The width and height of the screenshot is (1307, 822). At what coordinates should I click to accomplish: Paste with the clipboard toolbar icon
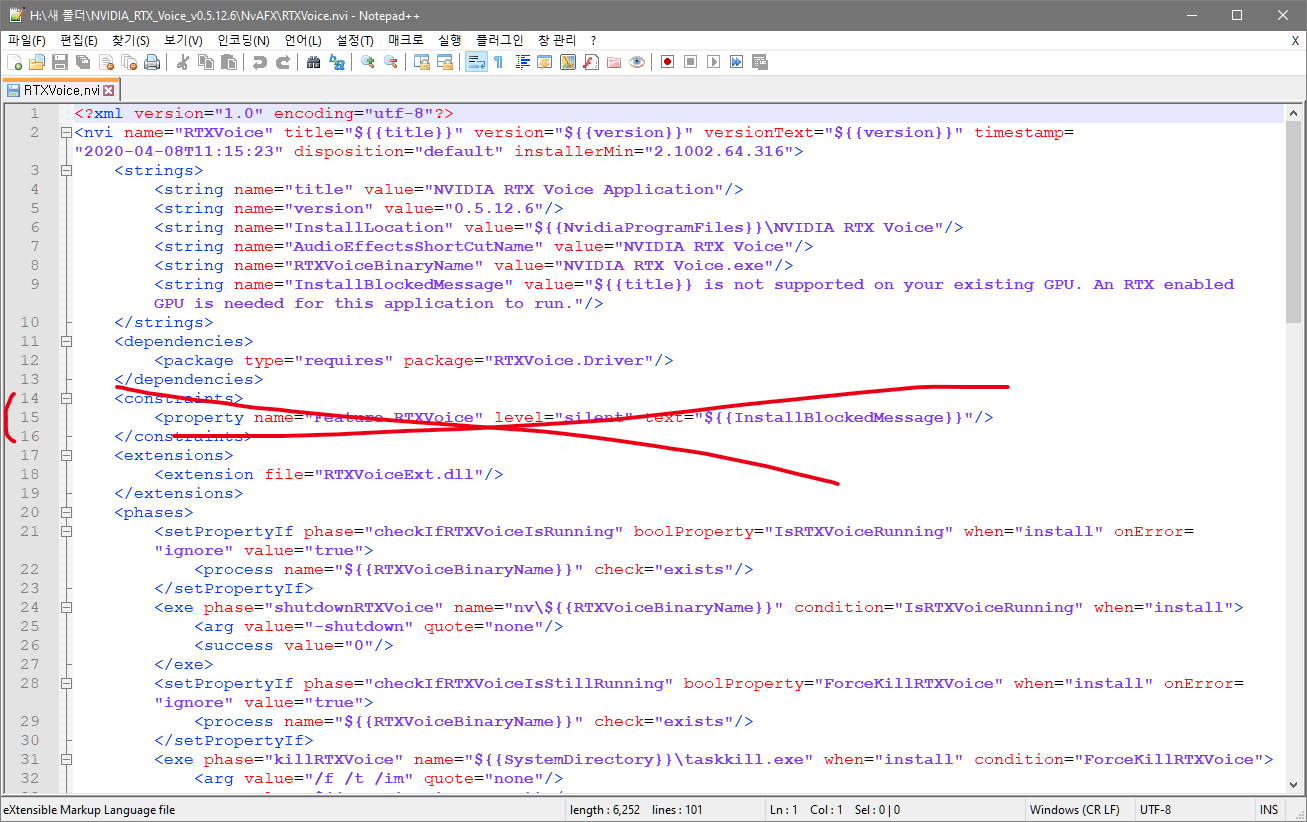click(x=229, y=62)
